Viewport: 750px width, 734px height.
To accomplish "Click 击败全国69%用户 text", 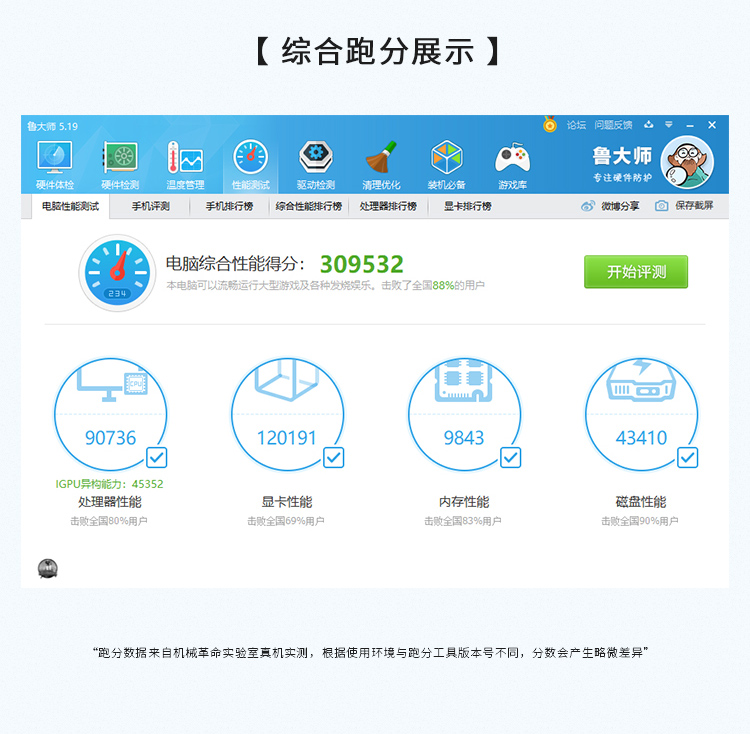I will coord(286,521).
